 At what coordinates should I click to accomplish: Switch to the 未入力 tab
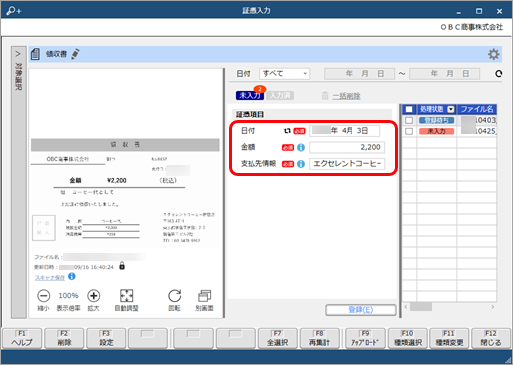249,95
